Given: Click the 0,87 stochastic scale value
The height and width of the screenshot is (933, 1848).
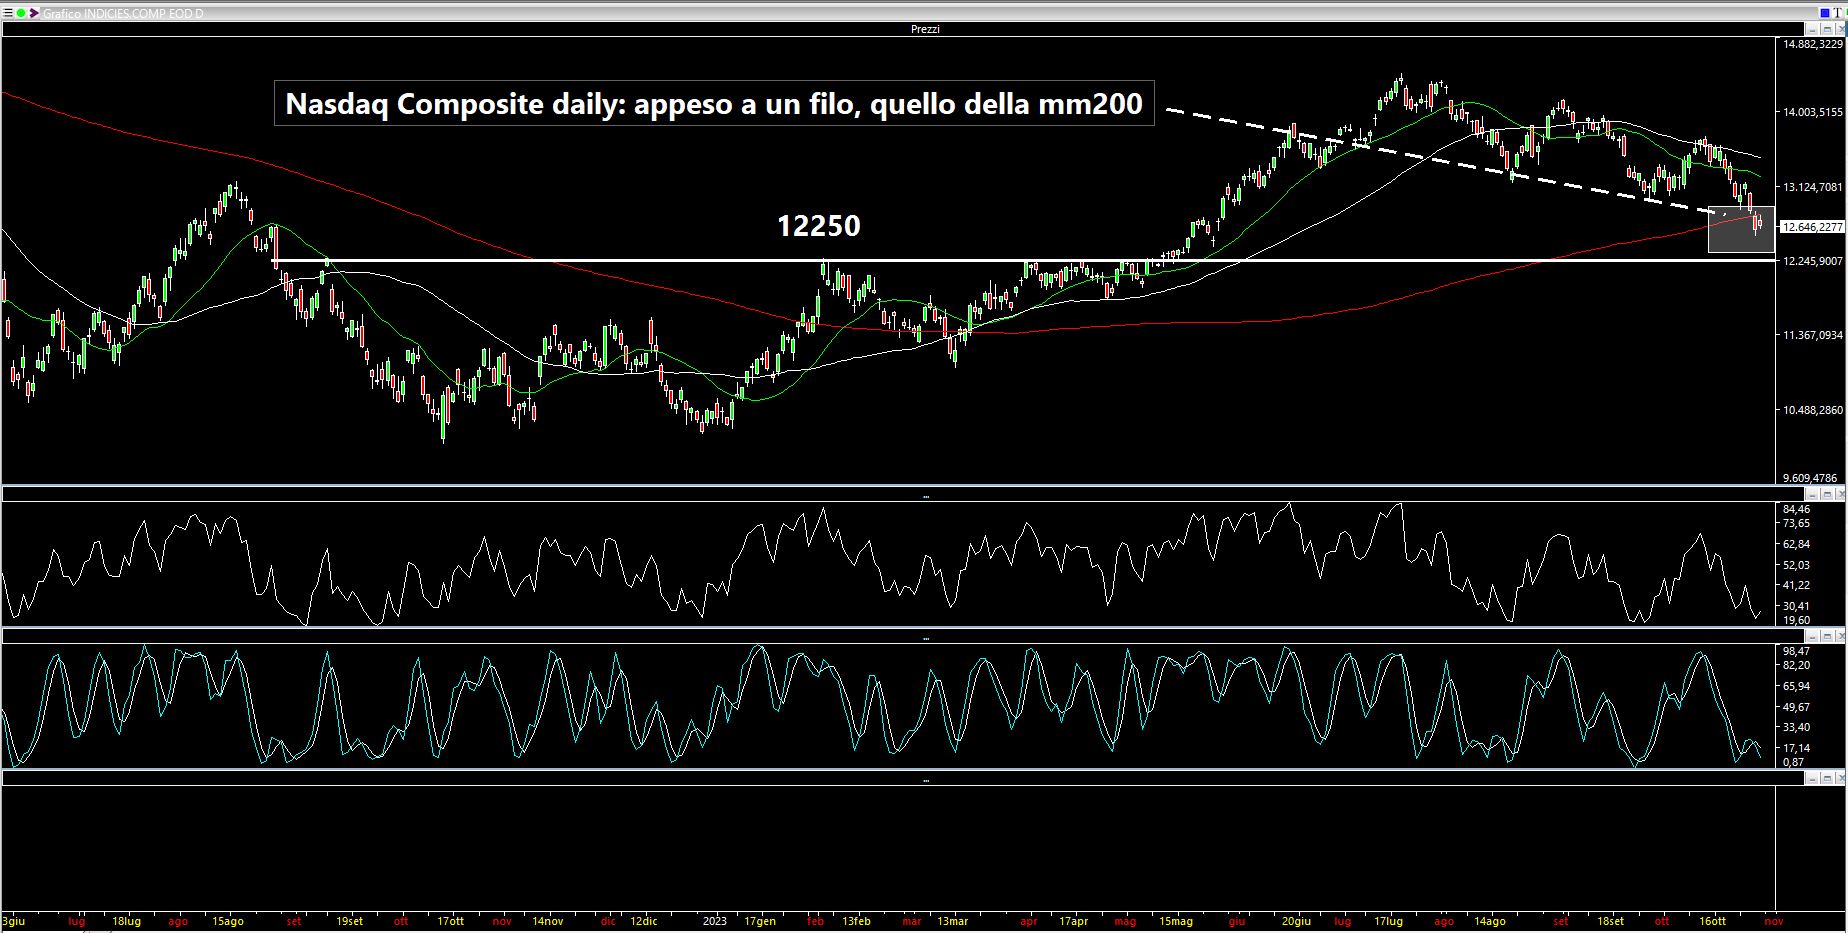Looking at the screenshot, I should [x=1794, y=762].
